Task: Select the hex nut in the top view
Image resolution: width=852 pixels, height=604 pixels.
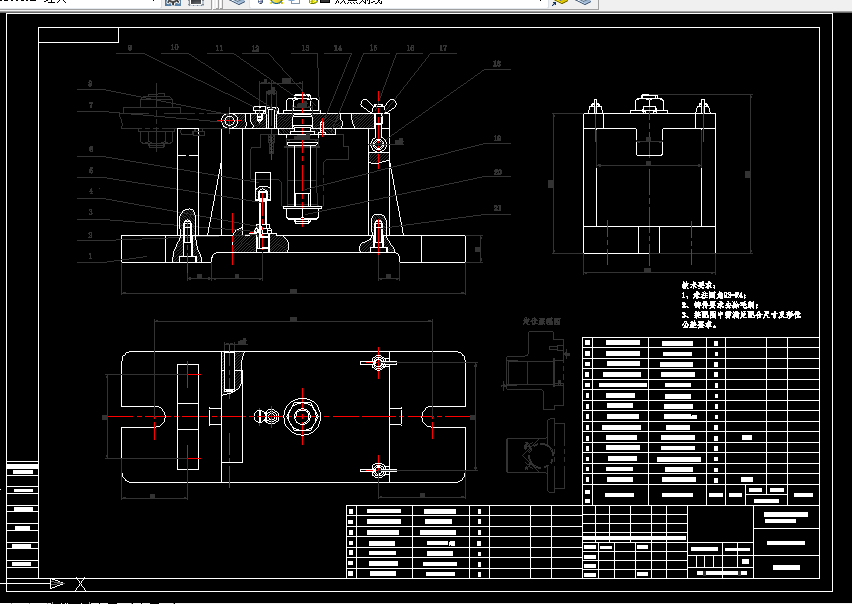Action: pyautogui.click(x=302, y=417)
